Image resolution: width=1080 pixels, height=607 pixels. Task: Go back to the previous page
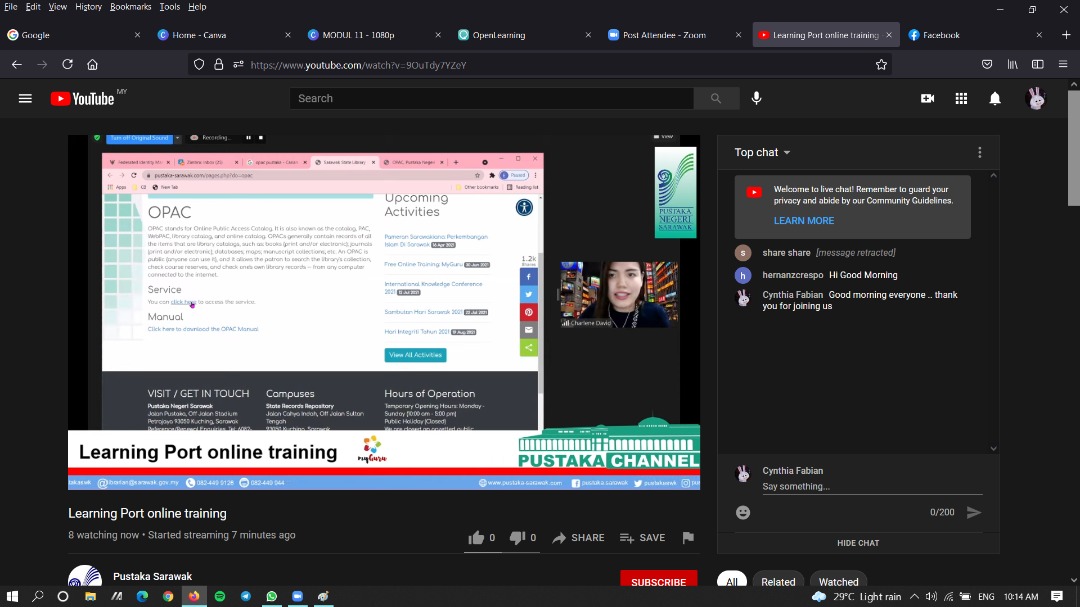(17, 64)
